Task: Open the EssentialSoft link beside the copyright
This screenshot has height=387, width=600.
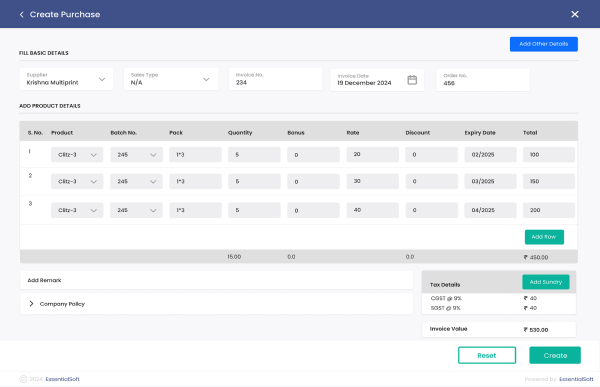Action: tap(62, 379)
